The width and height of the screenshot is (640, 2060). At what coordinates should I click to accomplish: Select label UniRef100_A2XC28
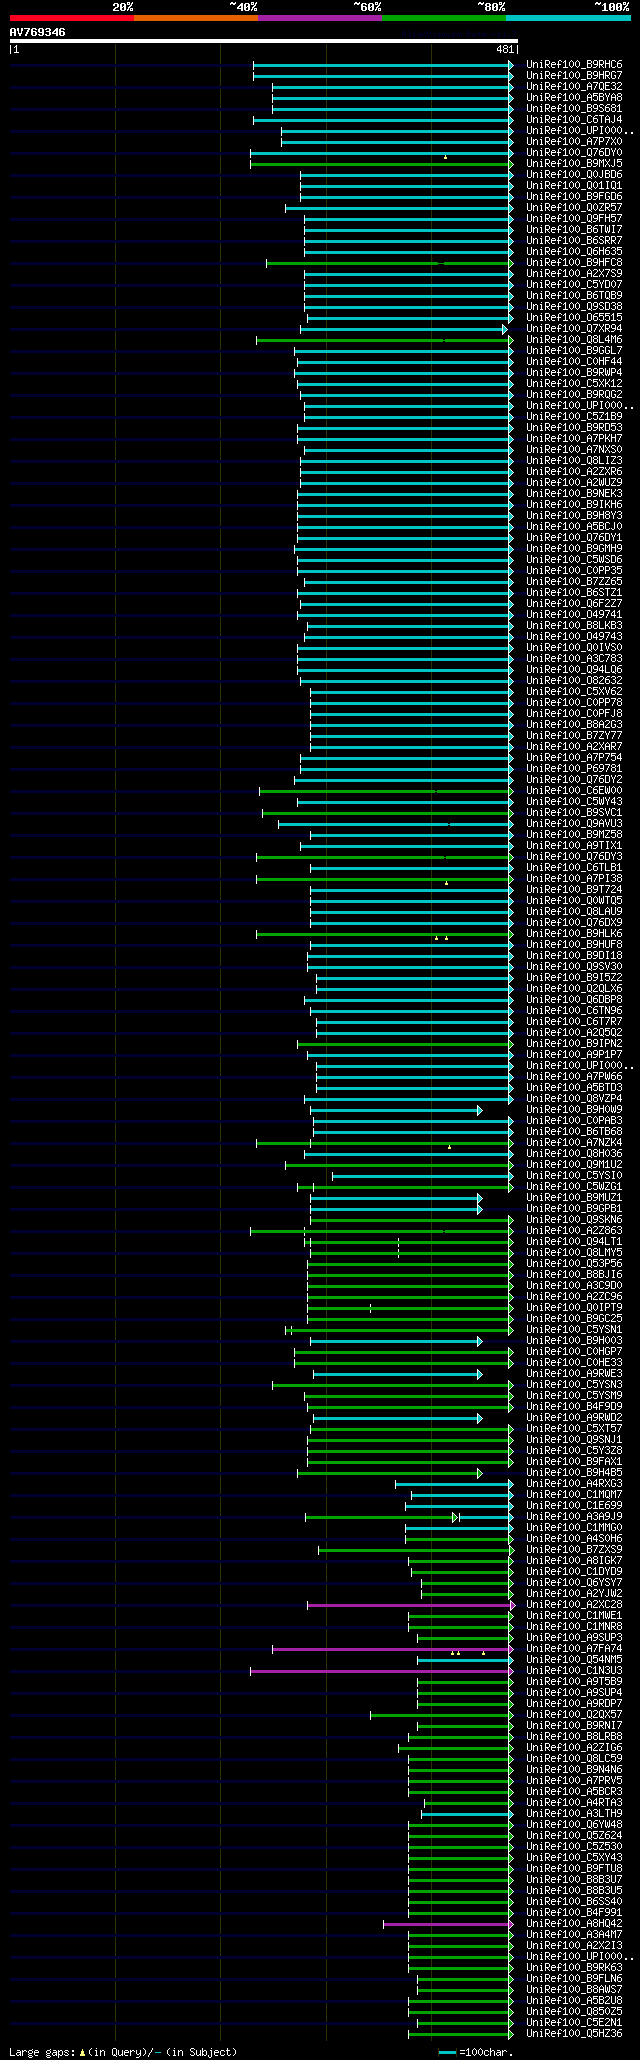[x=574, y=1605]
